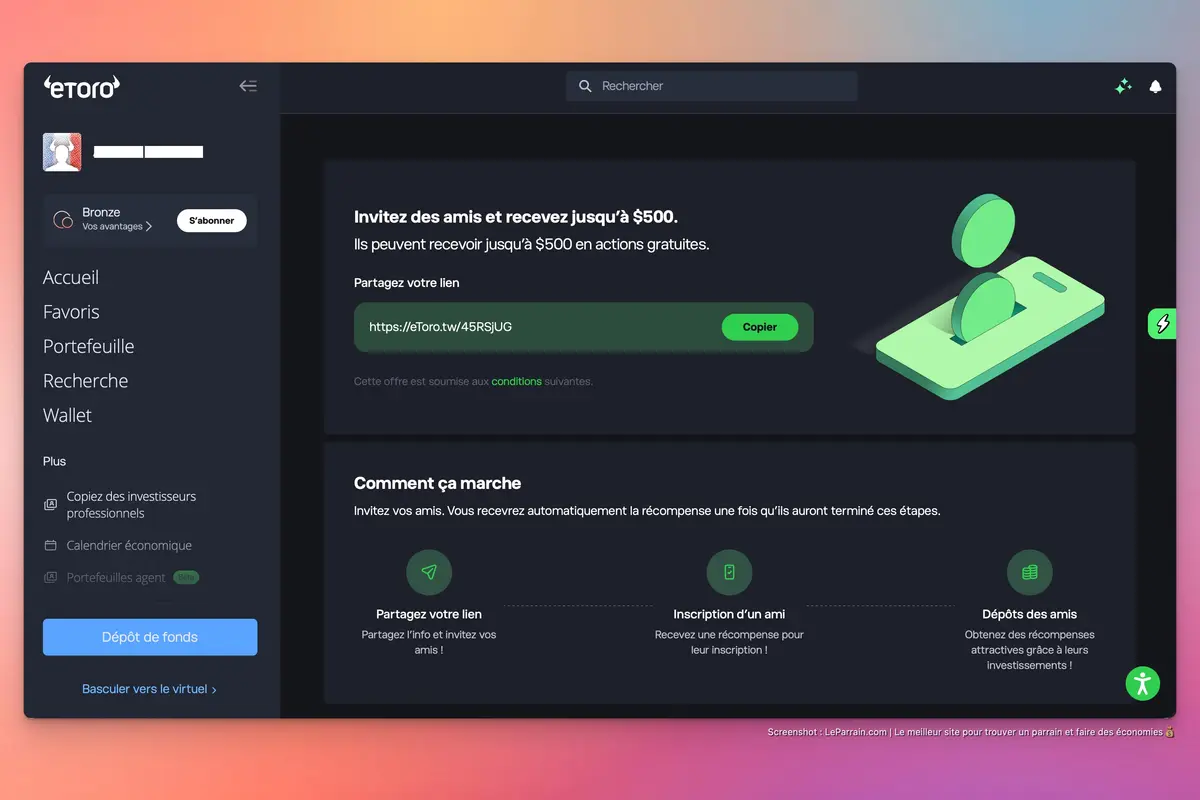The width and height of the screenshot is (1200, 800).
Task: Click the green lightning bolt side tab
Action: coord(1162,324)
